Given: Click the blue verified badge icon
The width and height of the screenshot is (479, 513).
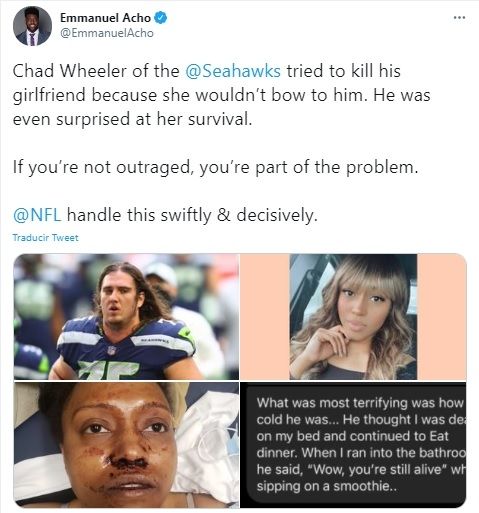Looking at the screenshot, I should pos(161,18).
